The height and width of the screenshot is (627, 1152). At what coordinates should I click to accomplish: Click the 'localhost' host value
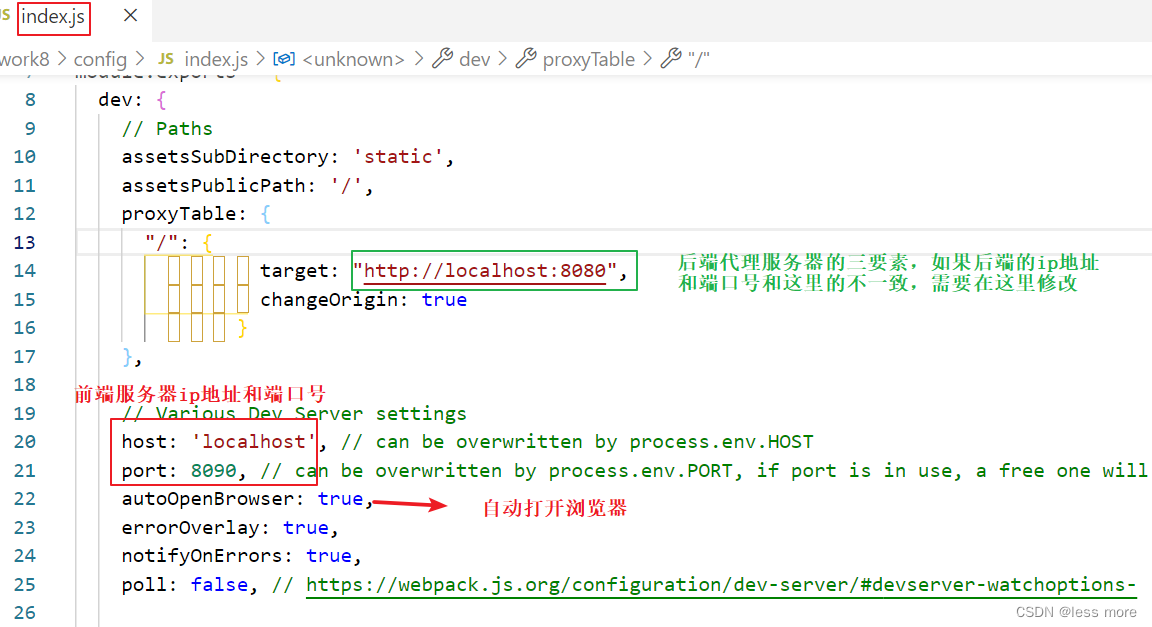(254, 442)
